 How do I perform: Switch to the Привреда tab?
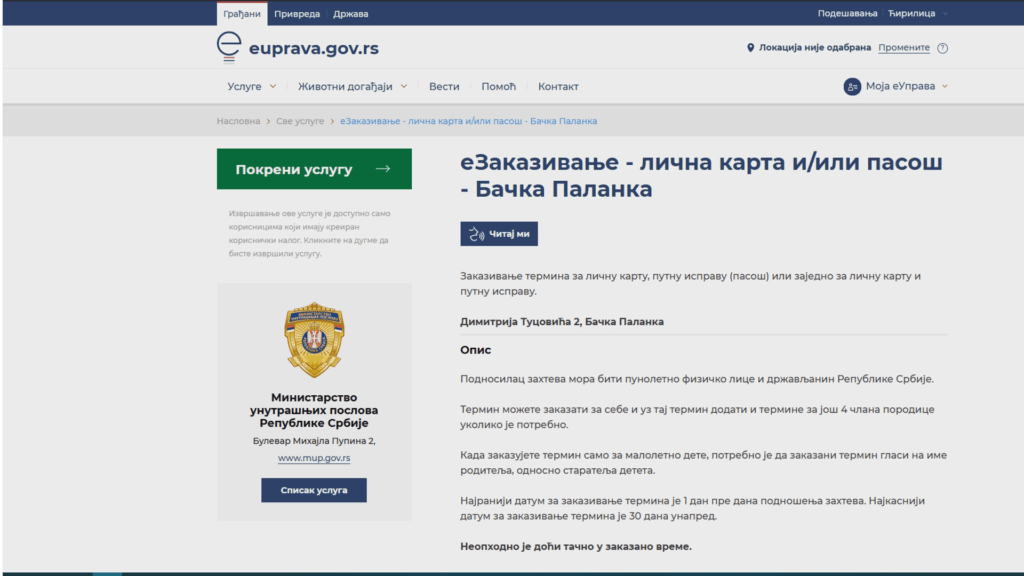point(297,13)
